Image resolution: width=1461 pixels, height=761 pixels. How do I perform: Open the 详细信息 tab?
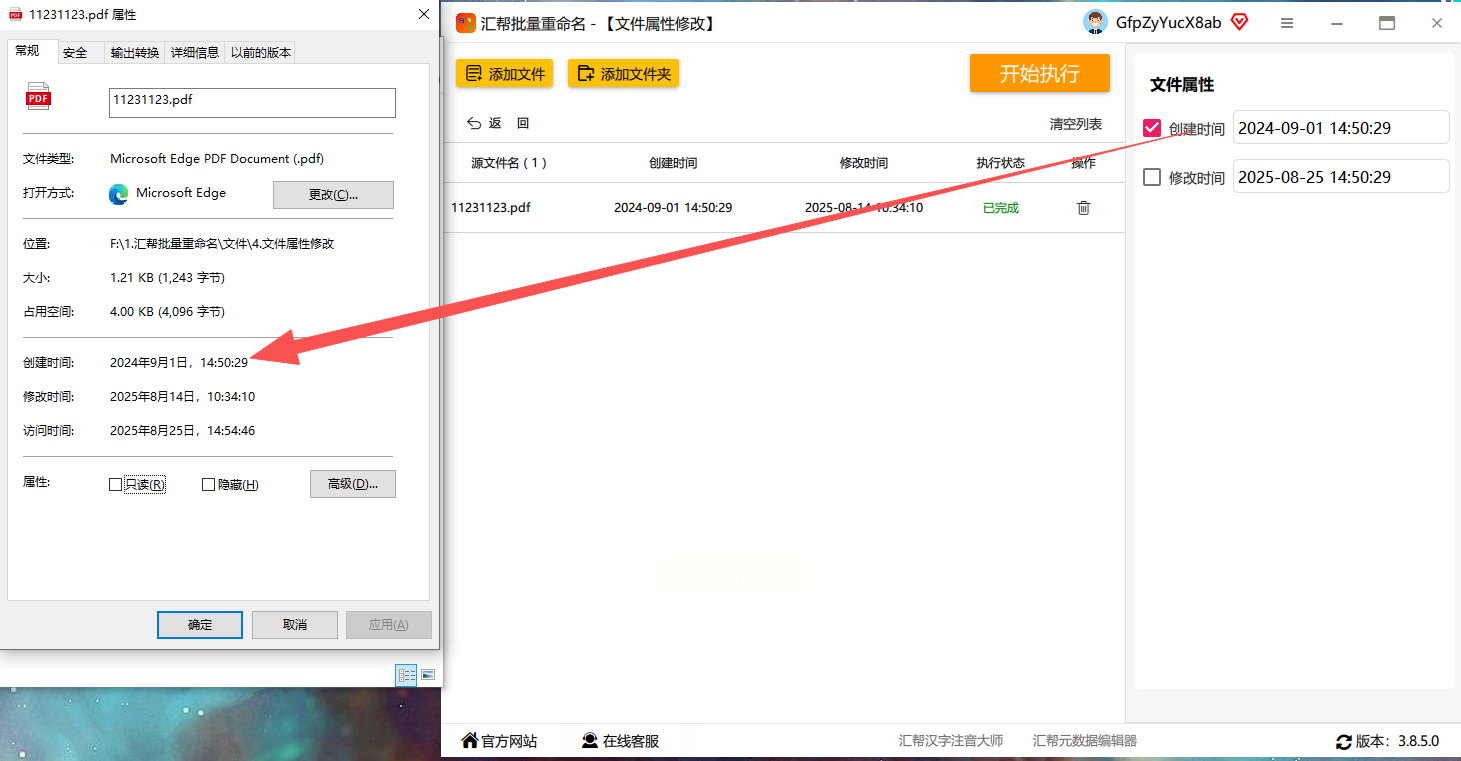click(195, 53)
